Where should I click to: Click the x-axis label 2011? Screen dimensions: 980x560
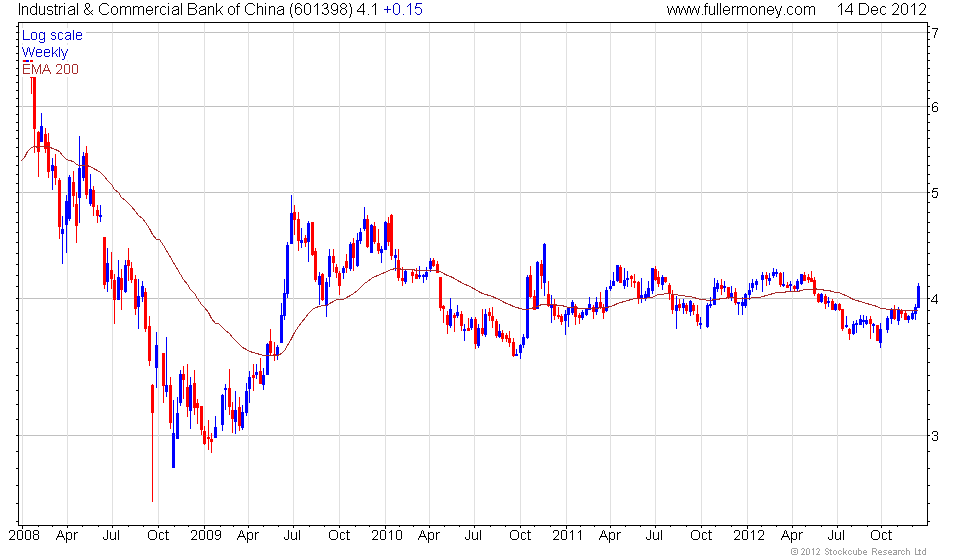tap(568, 536)
